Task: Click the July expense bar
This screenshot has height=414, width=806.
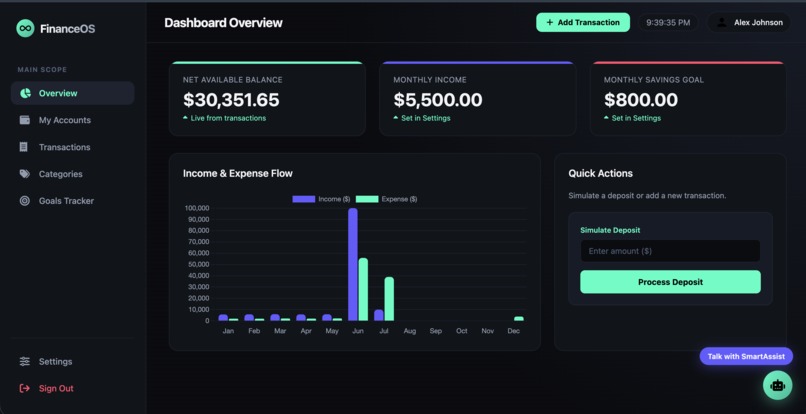Action: [x=389, y=299]
